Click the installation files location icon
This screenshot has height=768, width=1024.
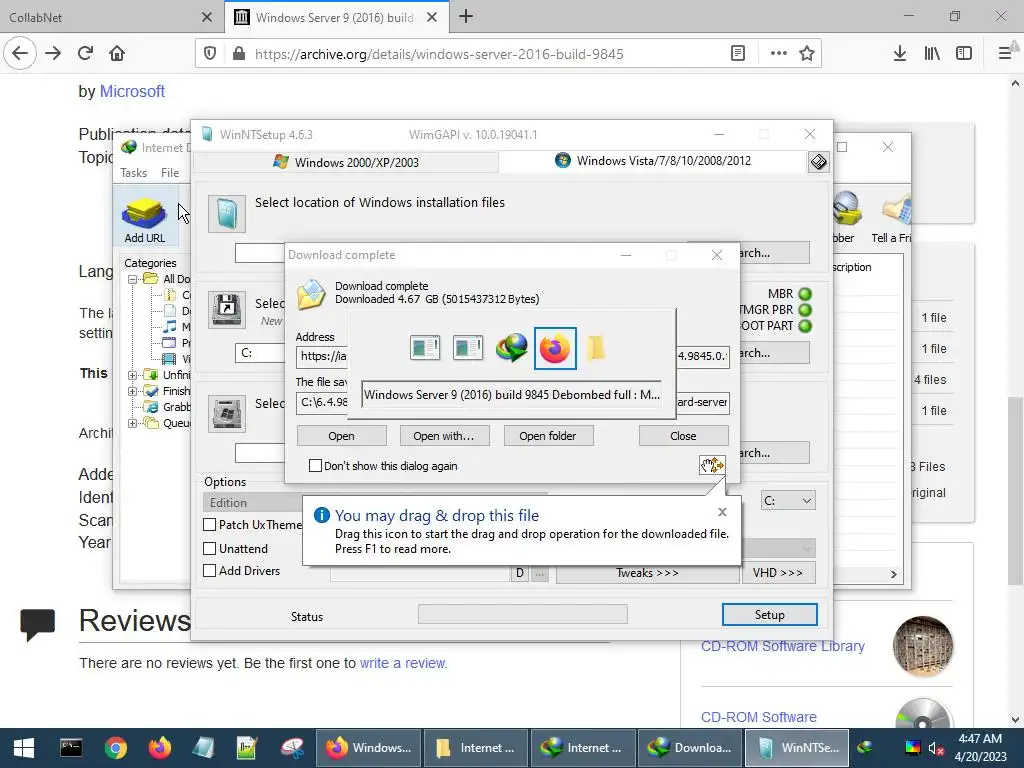(x=227, y=214)
